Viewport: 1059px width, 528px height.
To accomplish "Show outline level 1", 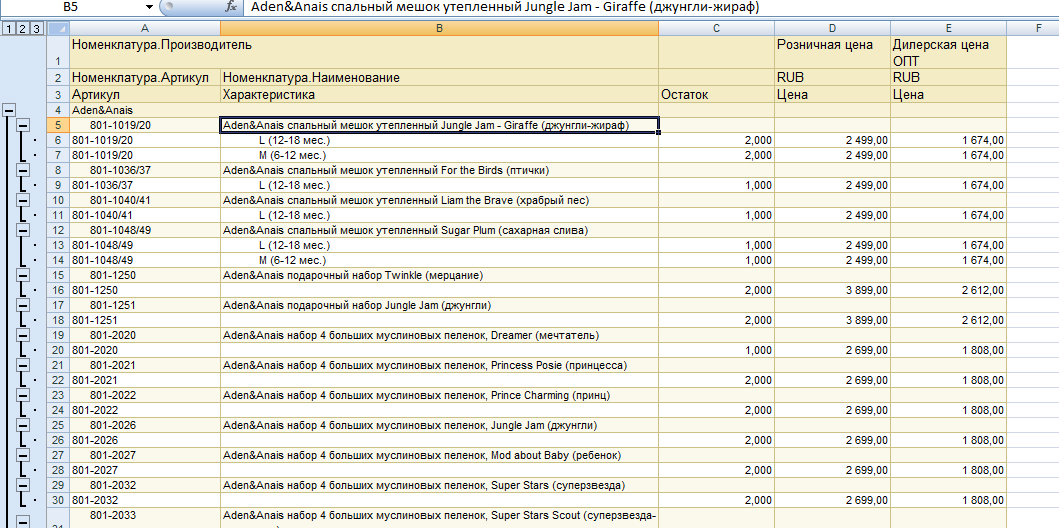I will (8, 28).
